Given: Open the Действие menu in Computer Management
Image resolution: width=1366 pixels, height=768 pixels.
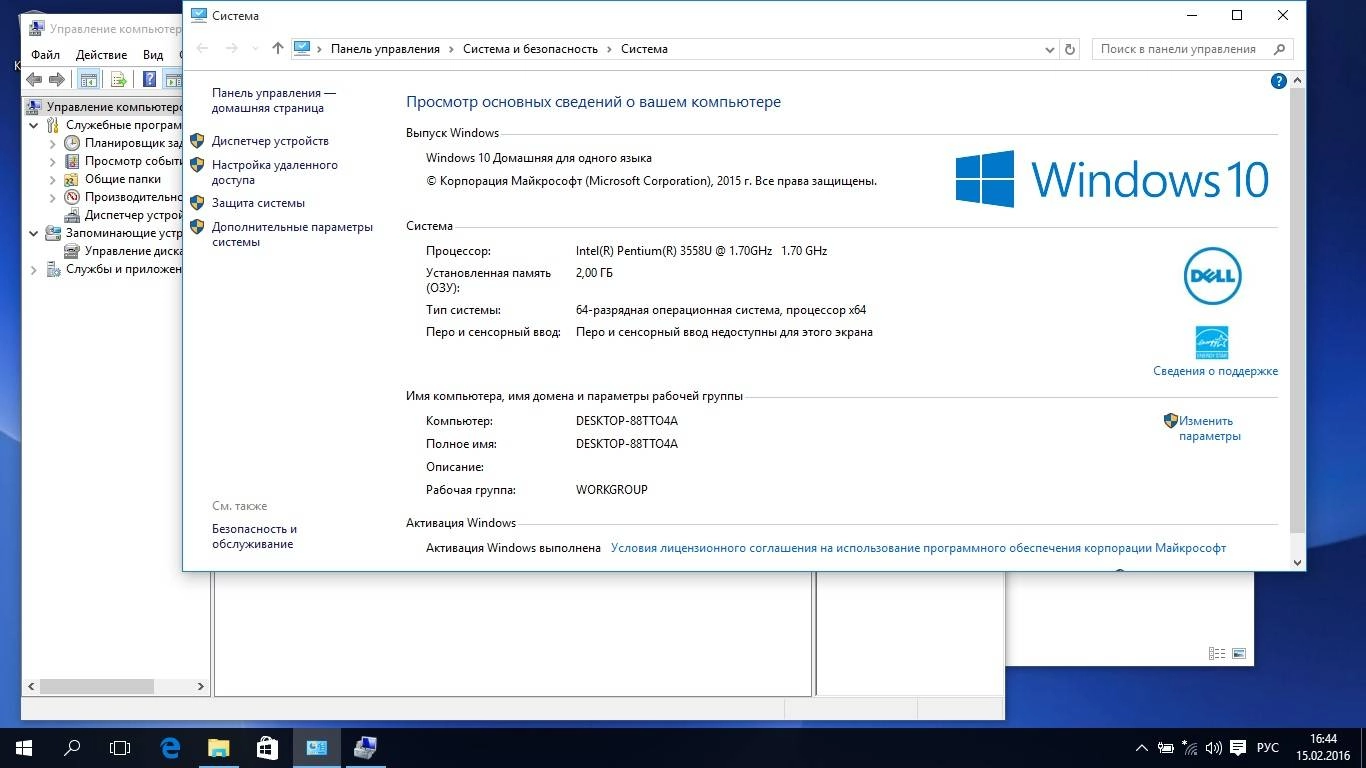Looking at the screenshot, I should click(101, 55).
